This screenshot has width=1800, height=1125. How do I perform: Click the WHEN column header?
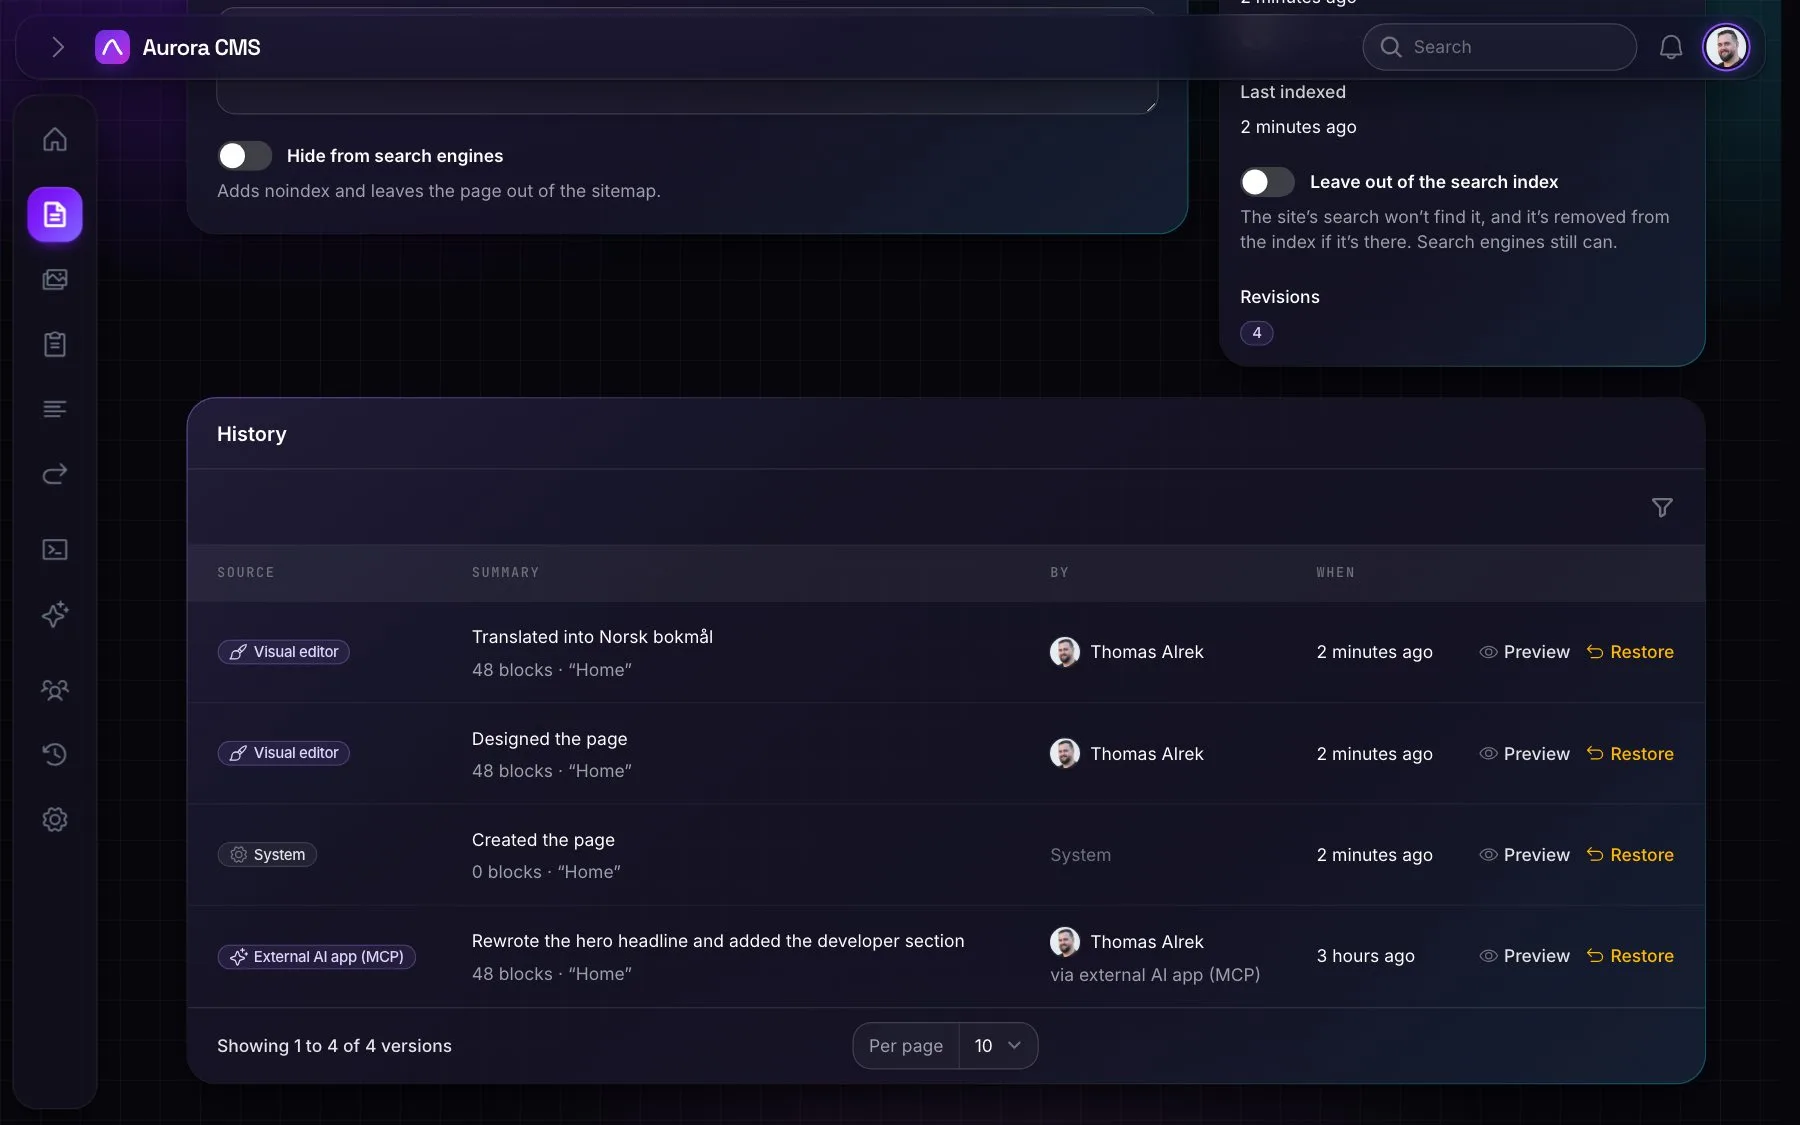(x=1335, y=572)
